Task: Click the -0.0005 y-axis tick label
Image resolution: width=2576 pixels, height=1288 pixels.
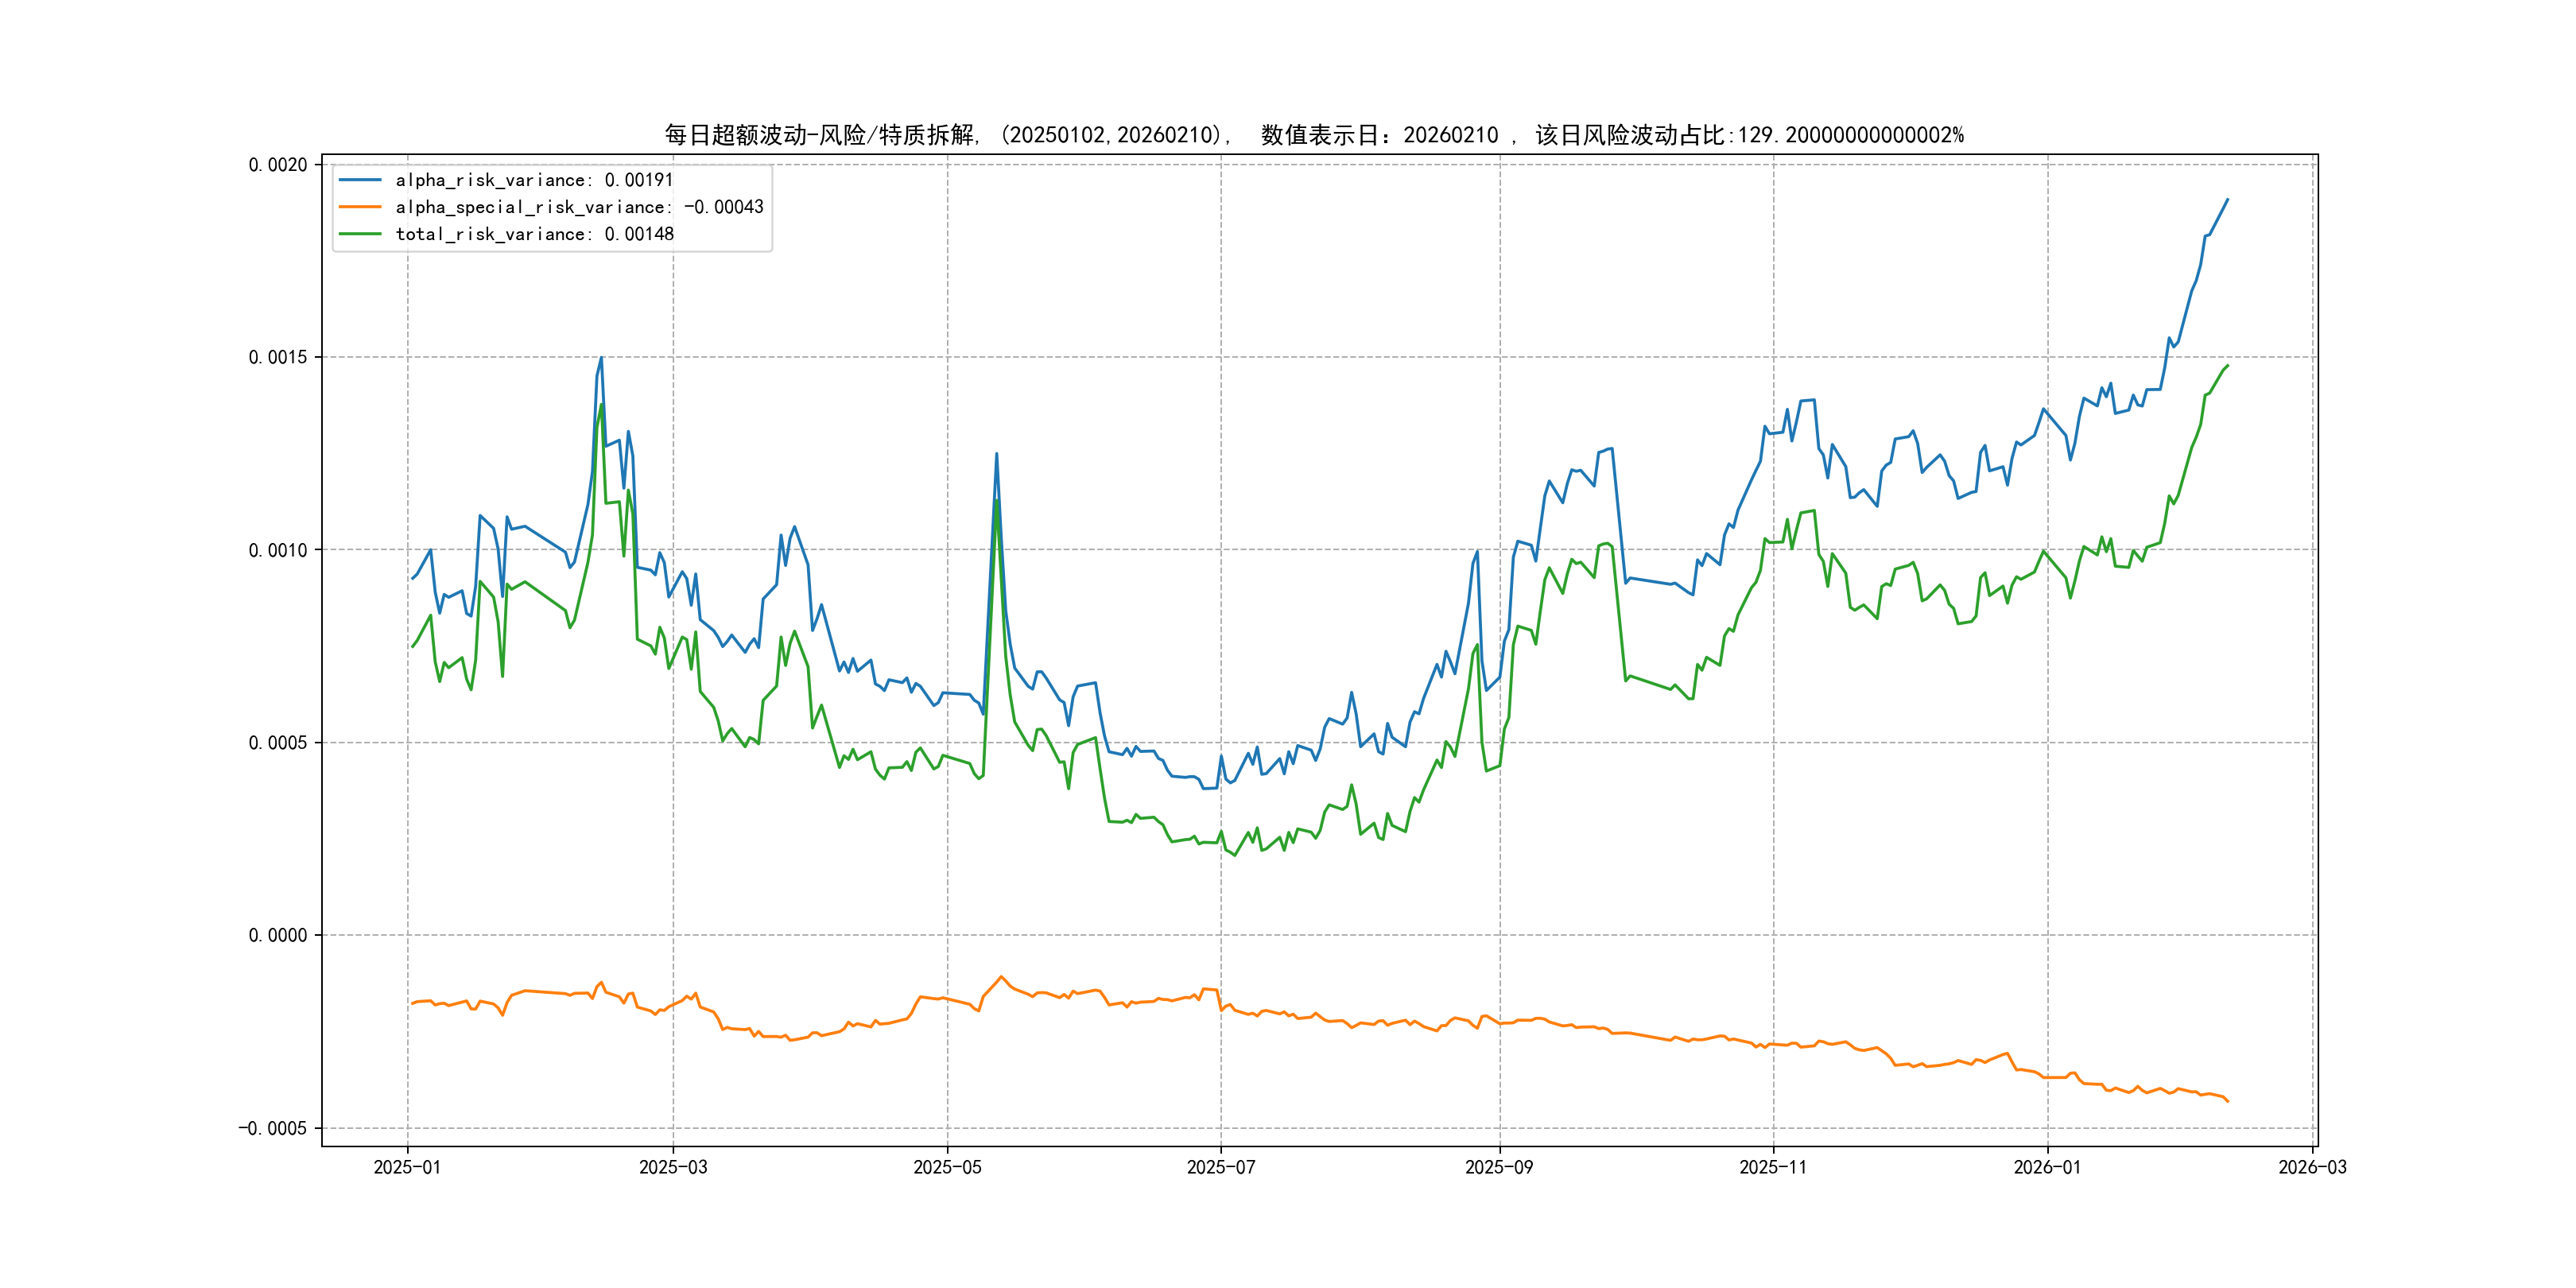Action: pos(273,1128)
